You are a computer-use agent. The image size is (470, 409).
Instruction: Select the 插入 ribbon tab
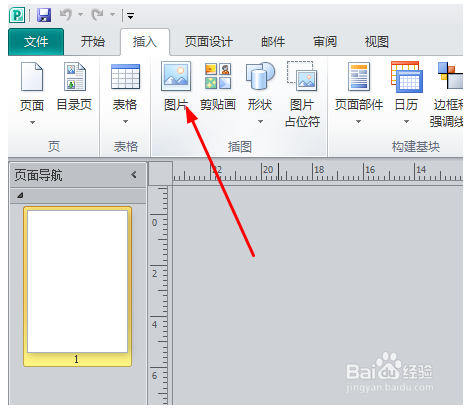145,42
